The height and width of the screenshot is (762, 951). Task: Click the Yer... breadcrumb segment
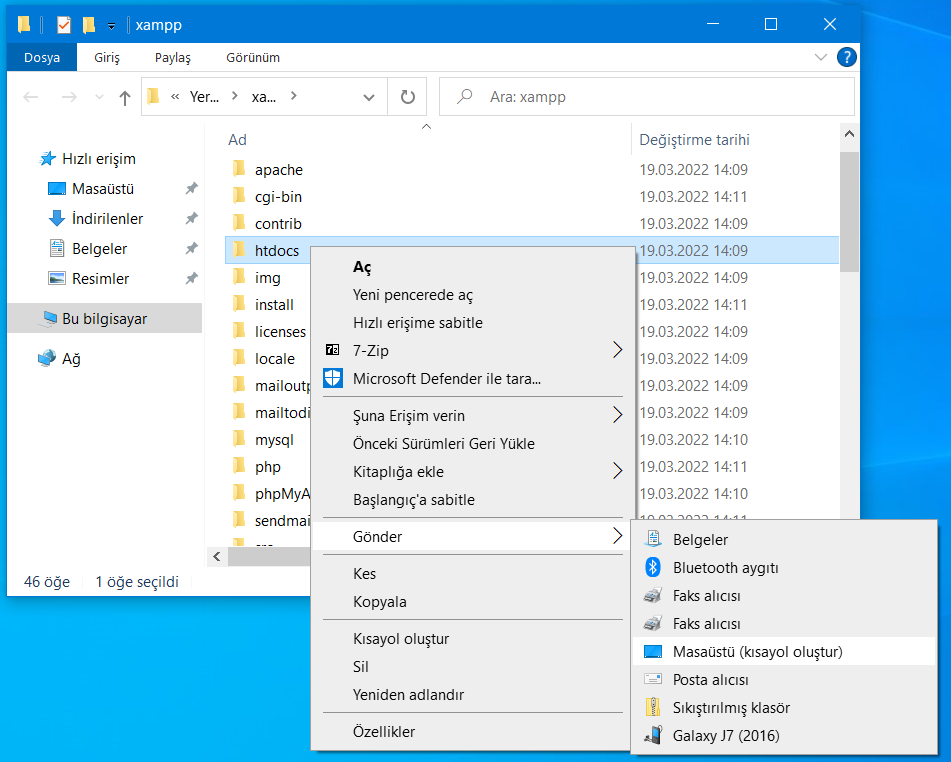click(x=204, y=97)
